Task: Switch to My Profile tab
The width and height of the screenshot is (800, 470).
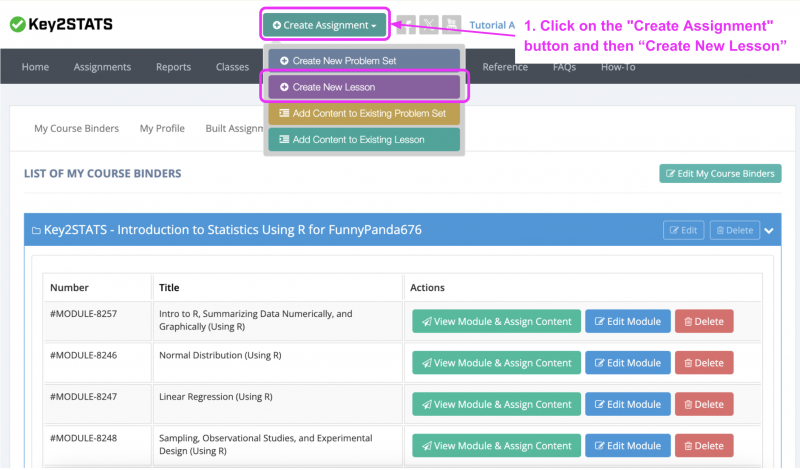Action: point(162,128)
